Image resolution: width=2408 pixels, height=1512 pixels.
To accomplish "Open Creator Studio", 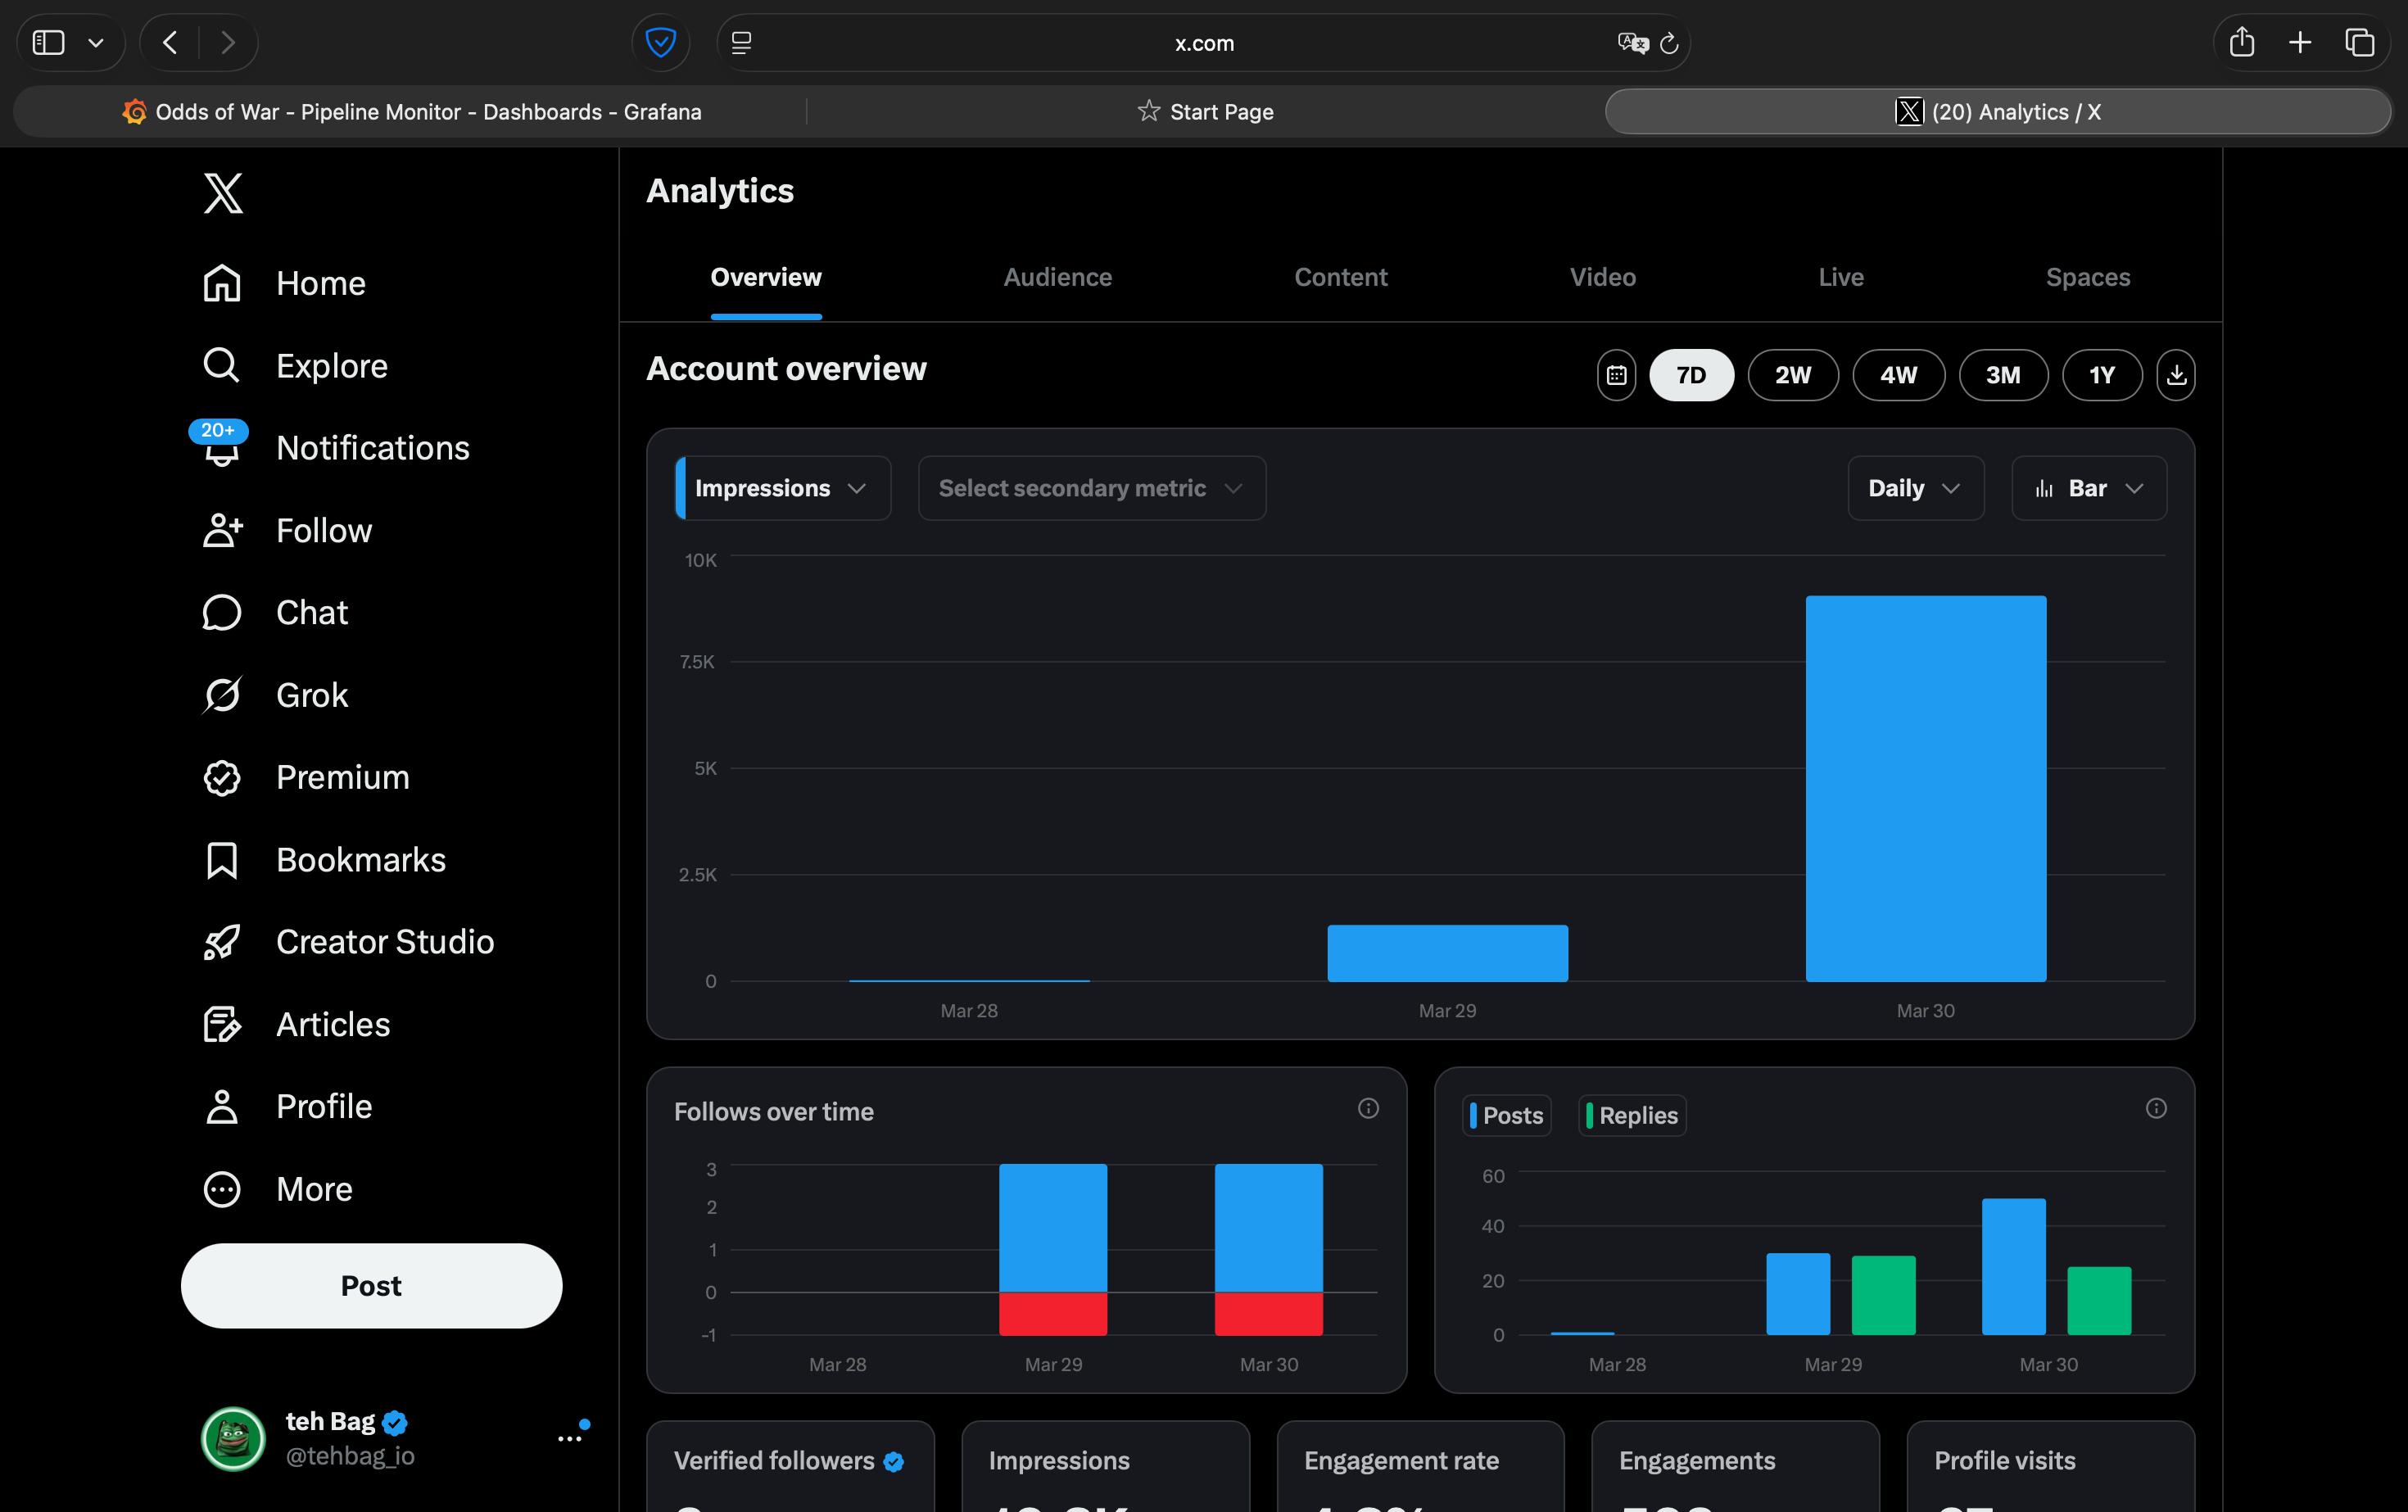I will [348, 942].
